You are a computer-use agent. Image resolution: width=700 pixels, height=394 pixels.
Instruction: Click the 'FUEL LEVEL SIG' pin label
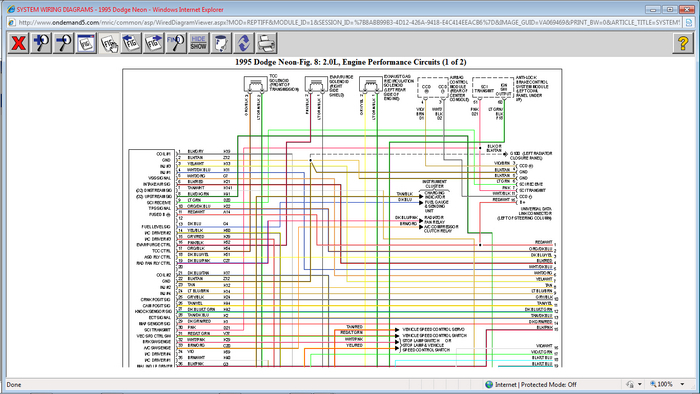click(x=156, y=227)
